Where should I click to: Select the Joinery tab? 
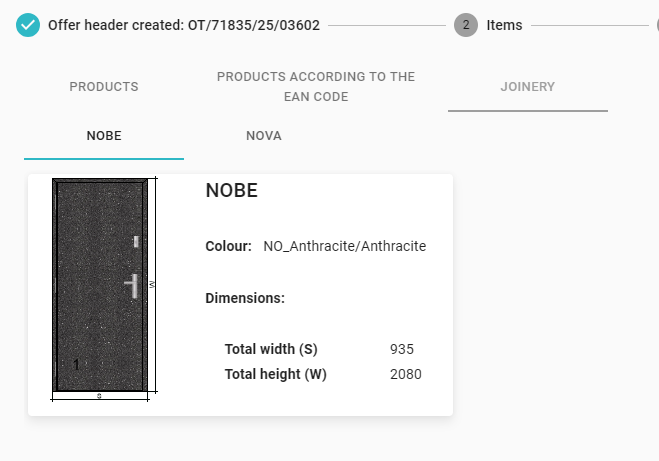coord(527,87)
